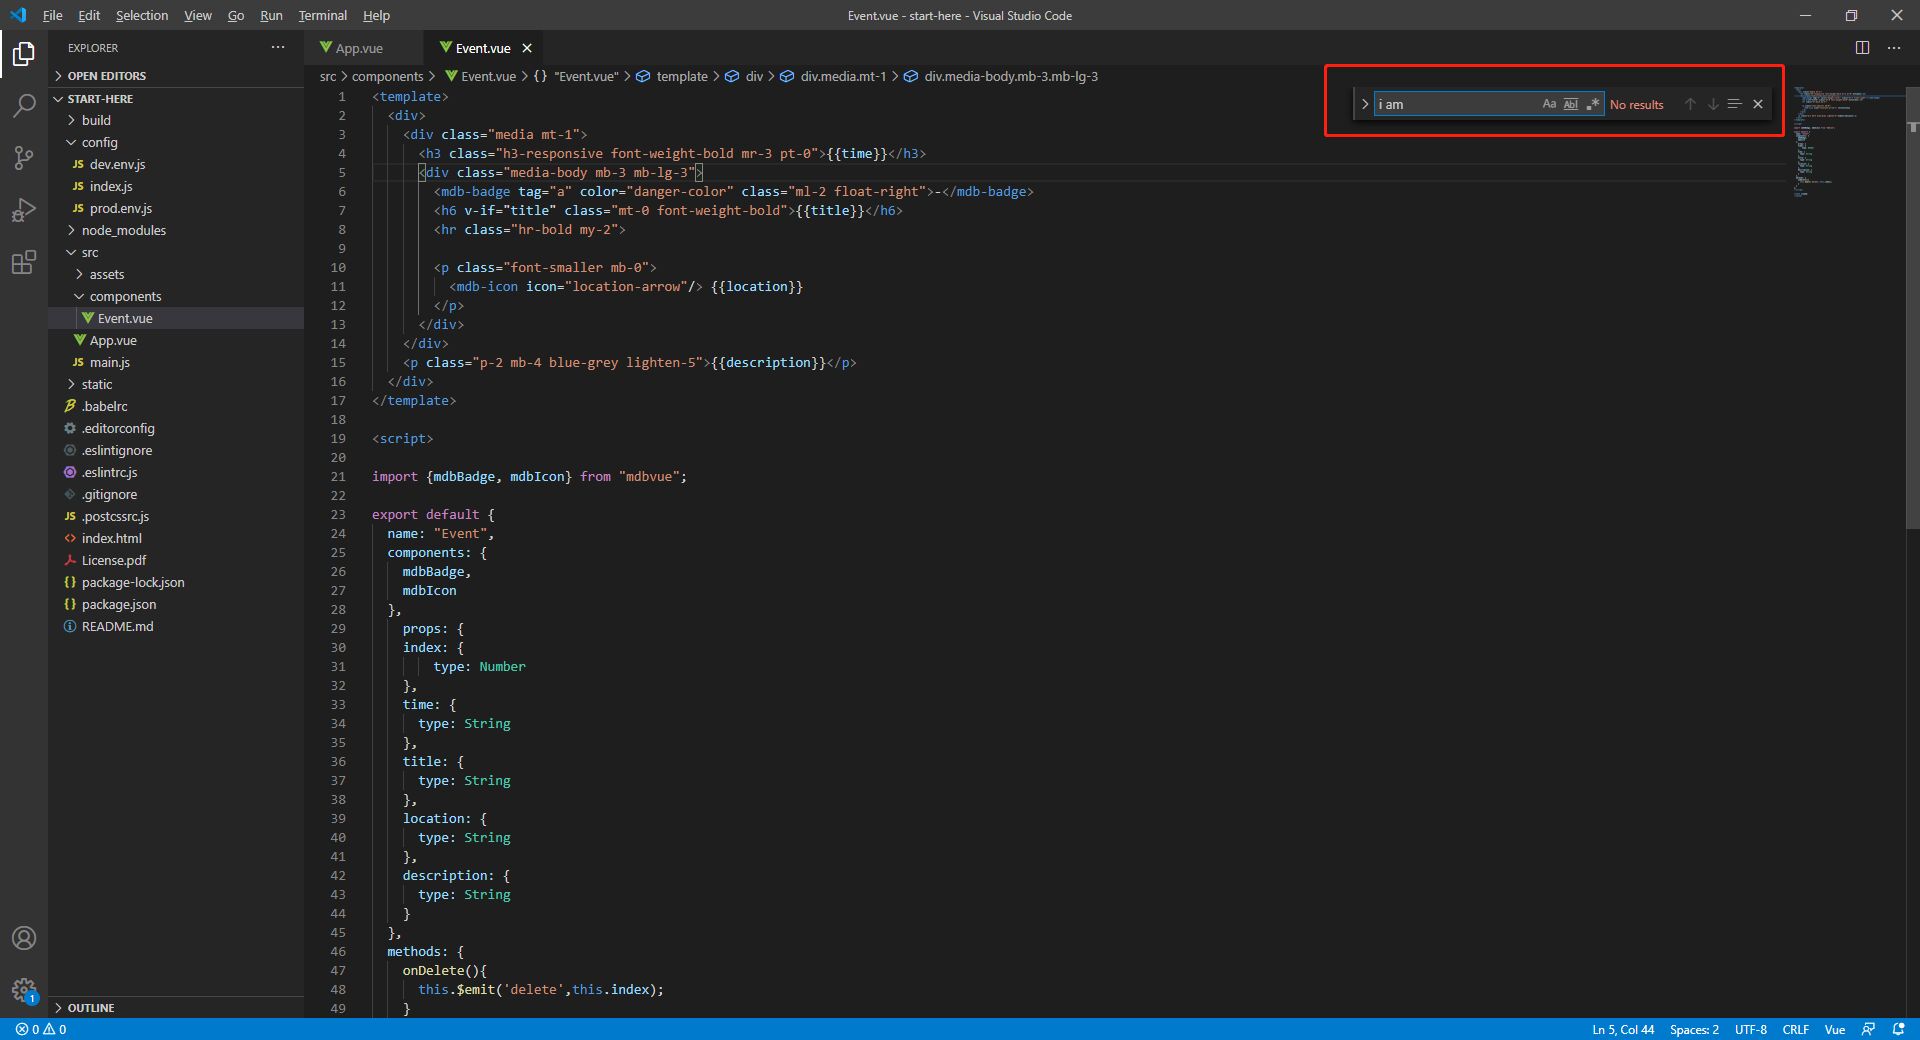Image resolution: width=1920 pixels, height=1040 pixels.
Task: Open Source Control view
Action: (24, 158)
